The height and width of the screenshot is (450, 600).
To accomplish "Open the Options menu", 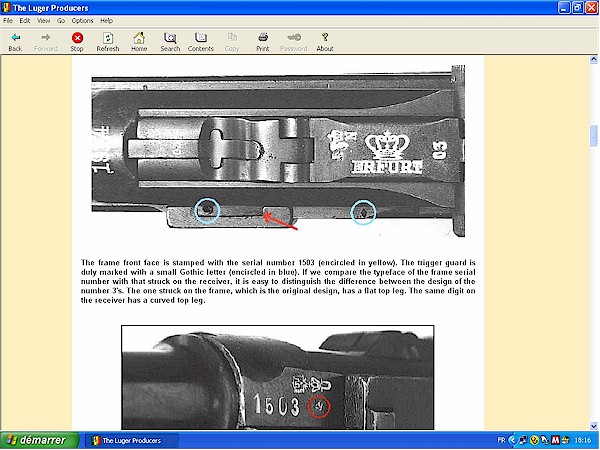I will [82, 21].
